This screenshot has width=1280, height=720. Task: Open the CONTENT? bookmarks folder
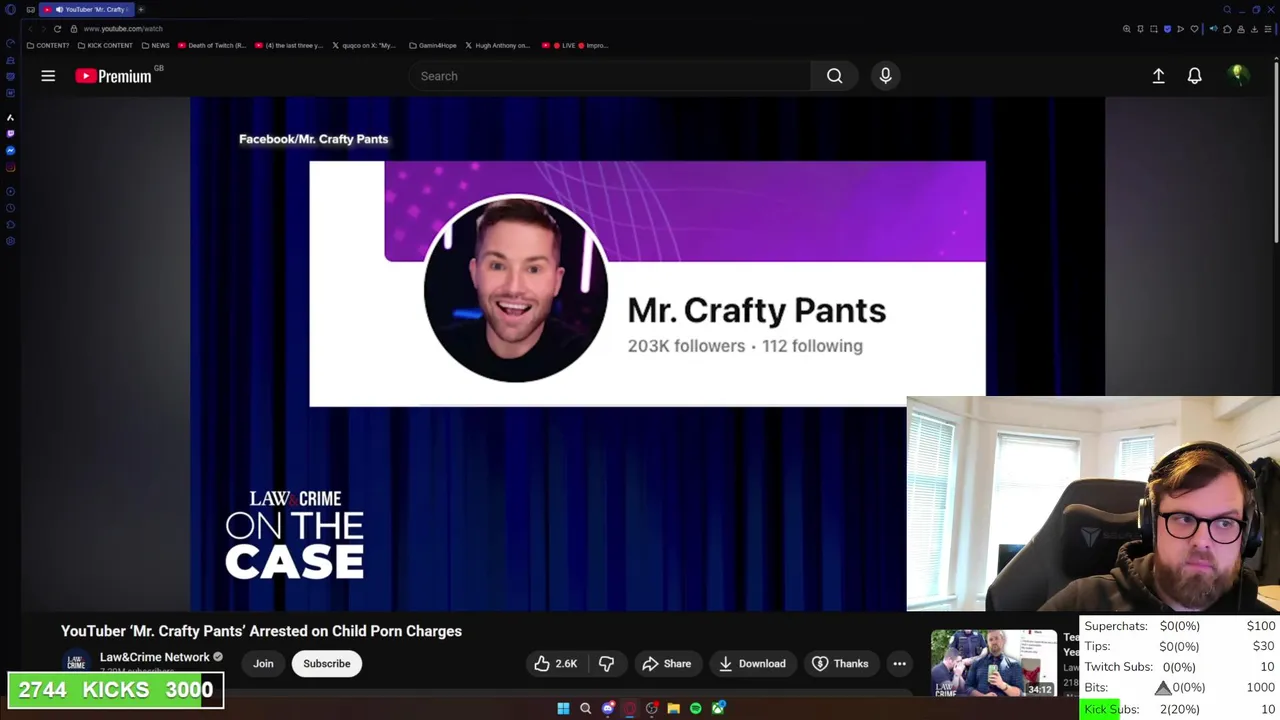pyautogui.click(x=48, y=45)
